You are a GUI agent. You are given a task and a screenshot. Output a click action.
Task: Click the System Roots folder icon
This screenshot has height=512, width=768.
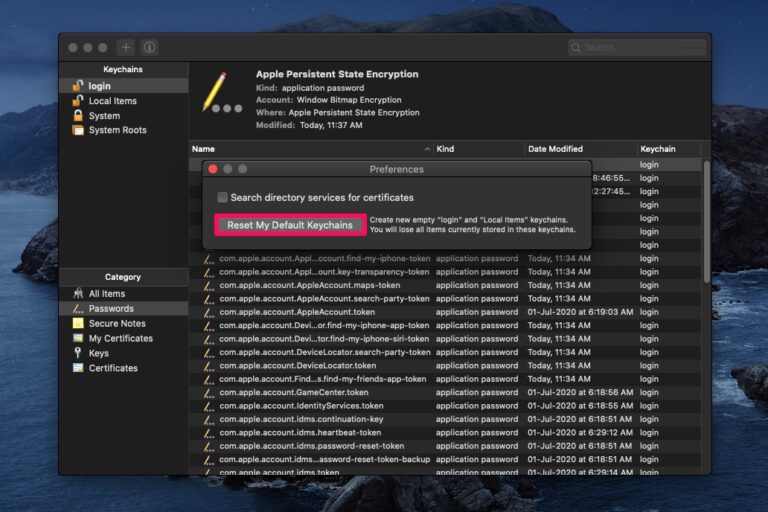[78, 130]
